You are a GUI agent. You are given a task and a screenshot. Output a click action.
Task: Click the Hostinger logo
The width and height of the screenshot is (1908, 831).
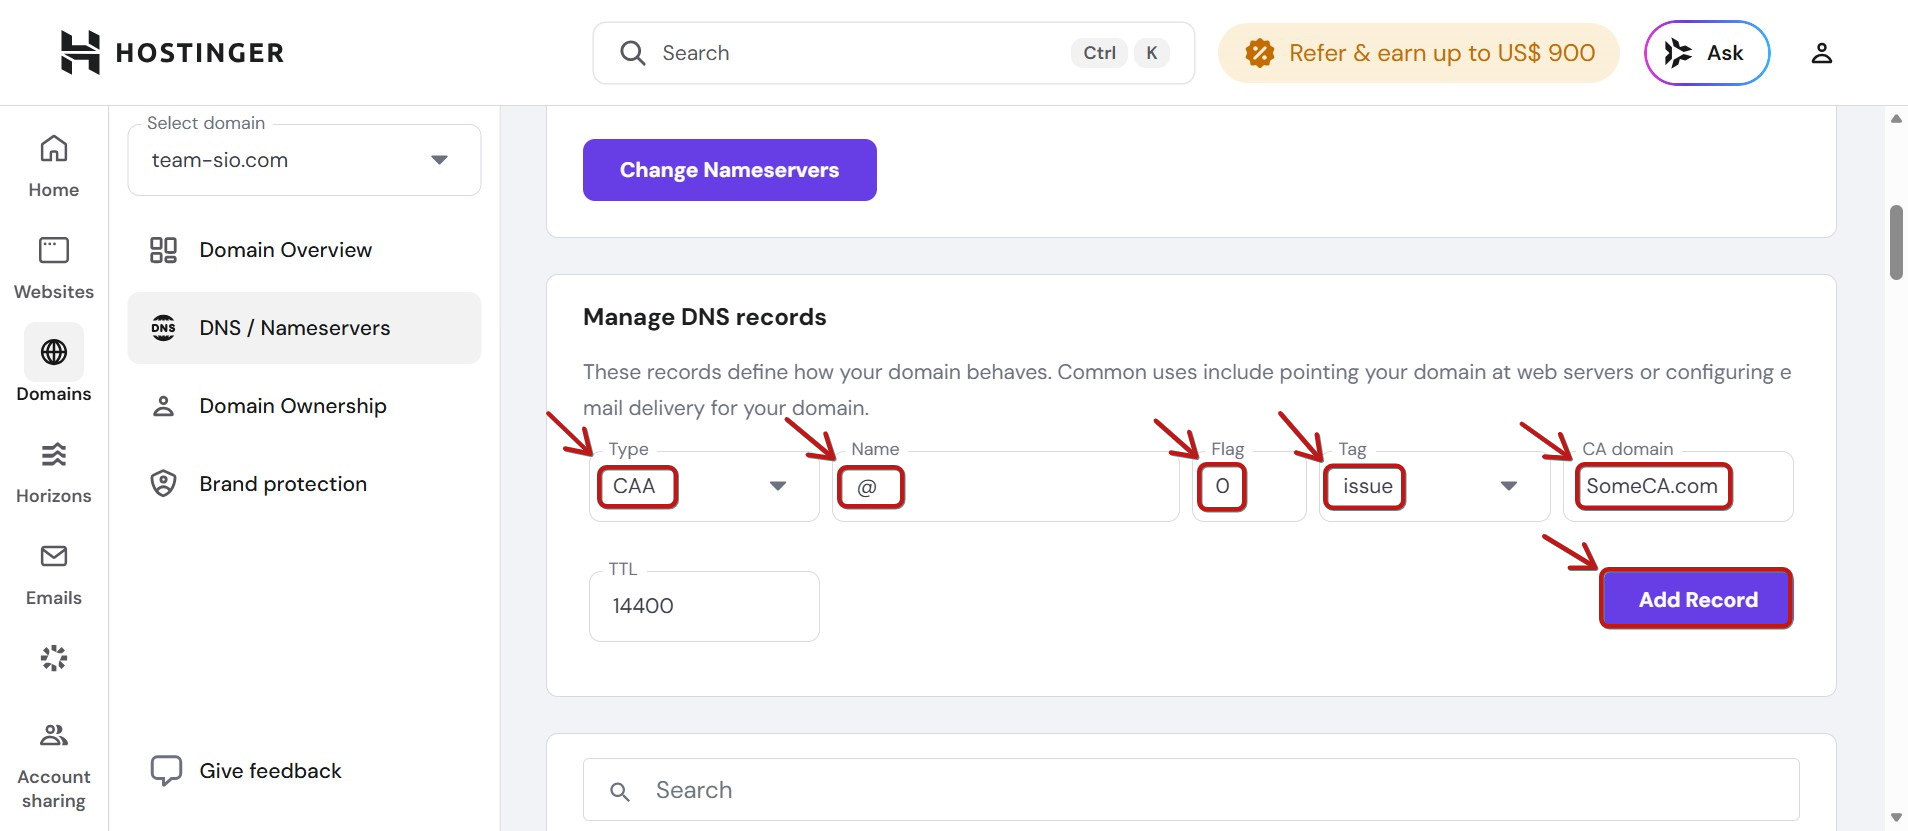click(172, 52)
